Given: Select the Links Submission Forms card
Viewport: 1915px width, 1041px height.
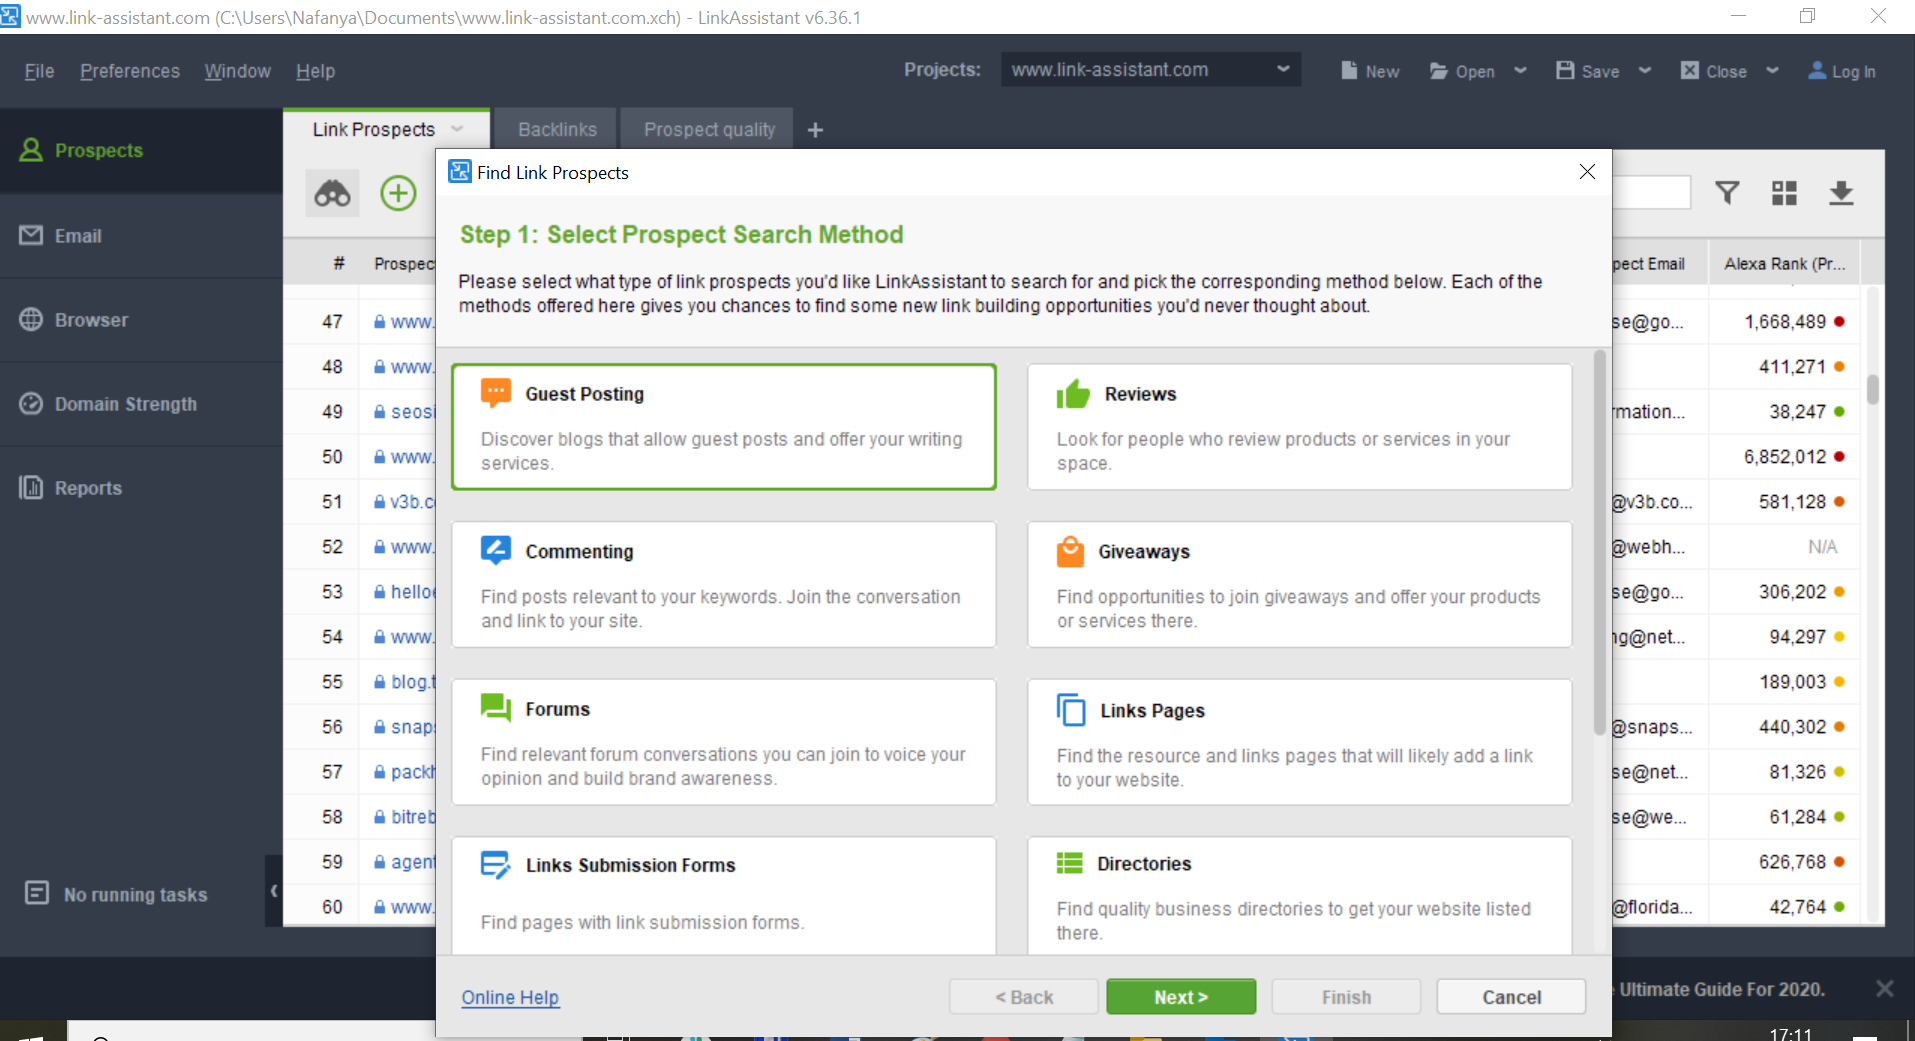Looking at the screenshot, I should click(x=724, y=895).
